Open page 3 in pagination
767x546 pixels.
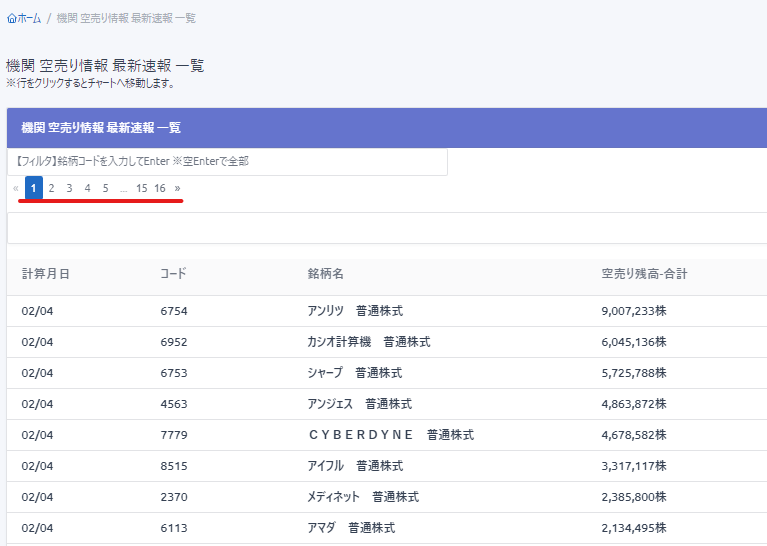69,188
